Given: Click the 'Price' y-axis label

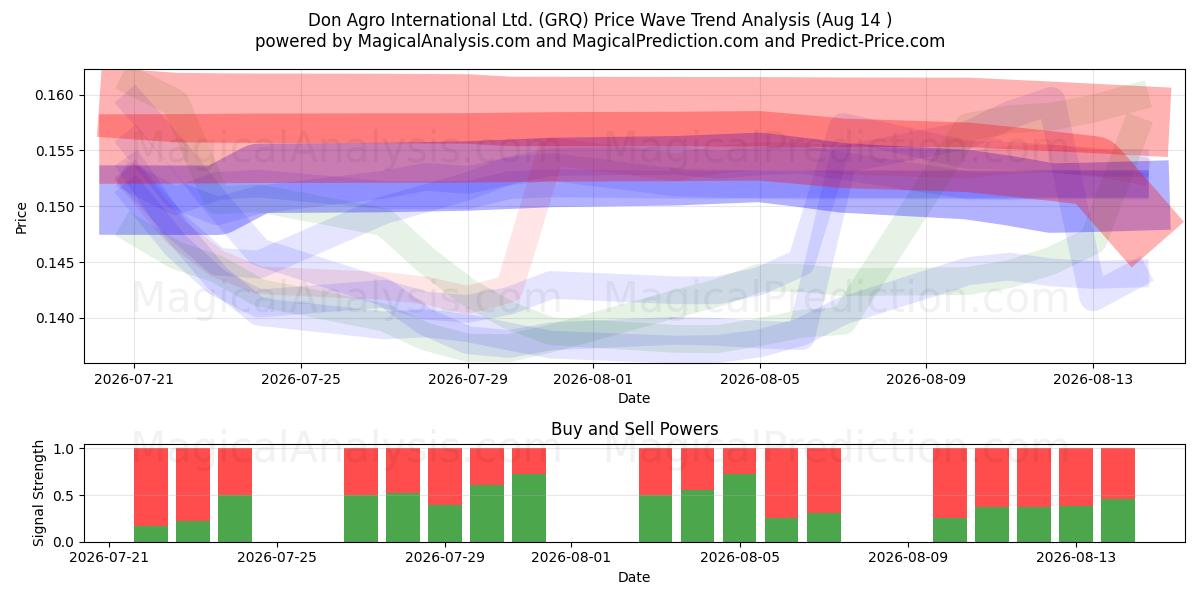Looking at the screenshot, I should tap(22, 217).
